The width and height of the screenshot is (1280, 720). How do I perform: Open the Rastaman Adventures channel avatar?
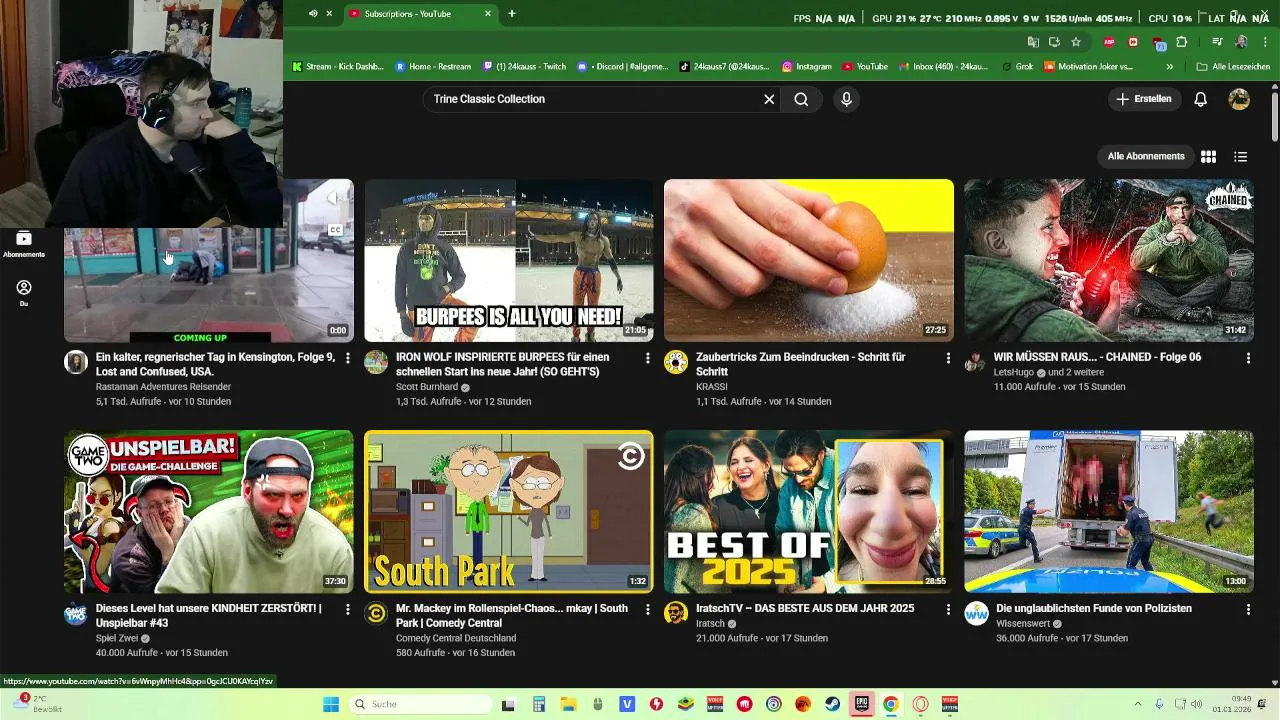click(76, 362)
